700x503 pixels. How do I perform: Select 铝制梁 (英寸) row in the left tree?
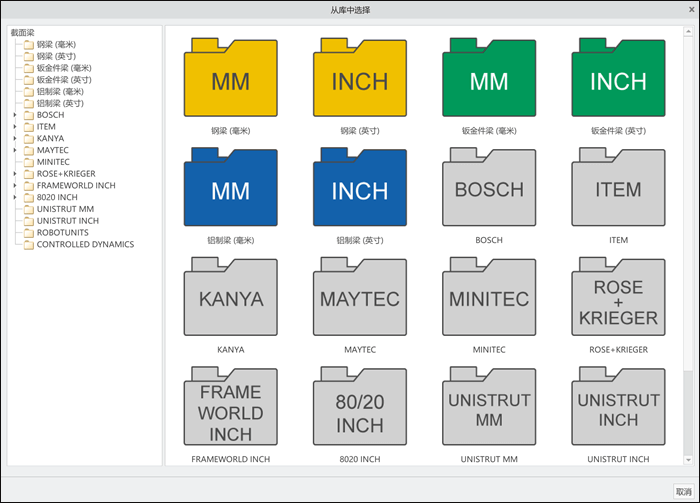click(x=54, y=103)
